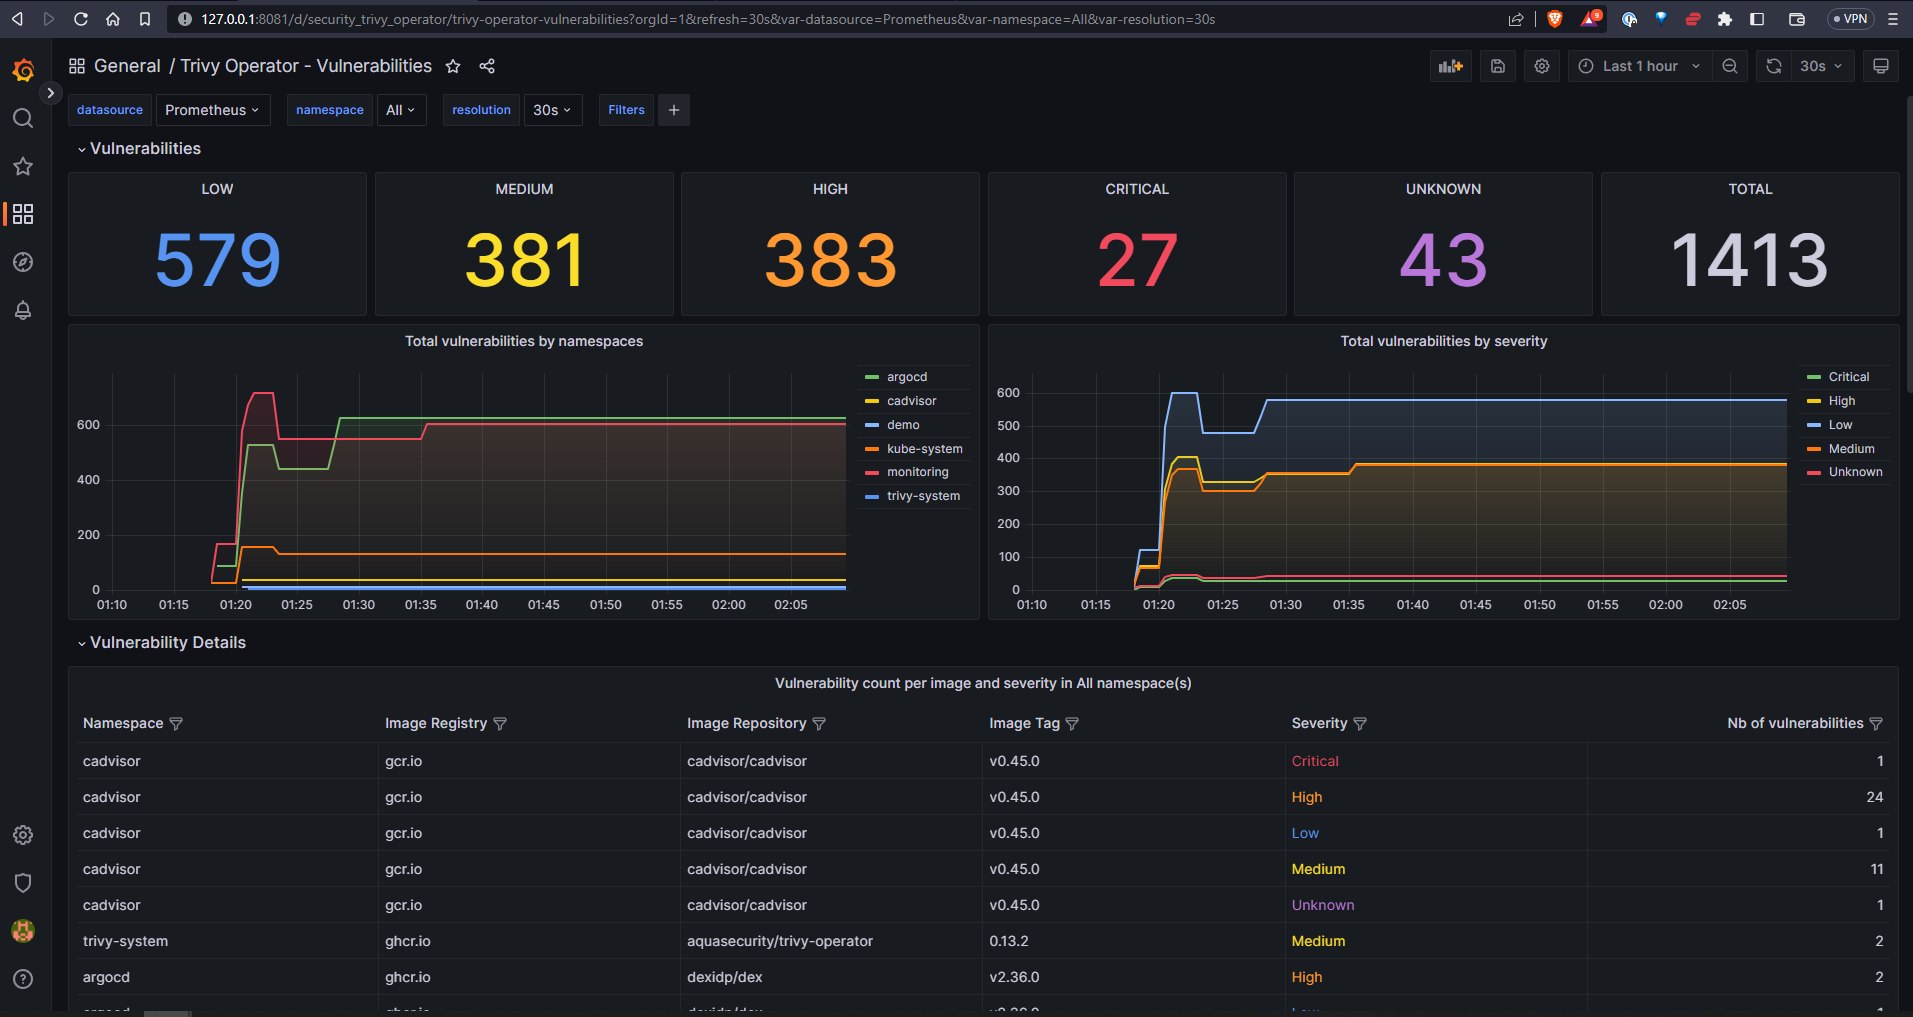This screenshot has width=1913, height=1017.
Task: Click General folder breadcrumb link
Action: (127, 66)
